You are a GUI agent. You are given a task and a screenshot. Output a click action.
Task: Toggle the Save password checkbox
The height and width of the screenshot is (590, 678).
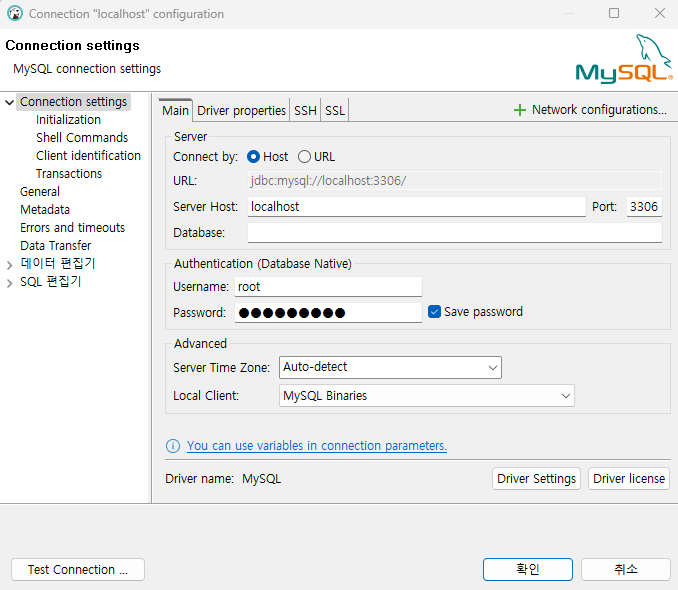434,311
